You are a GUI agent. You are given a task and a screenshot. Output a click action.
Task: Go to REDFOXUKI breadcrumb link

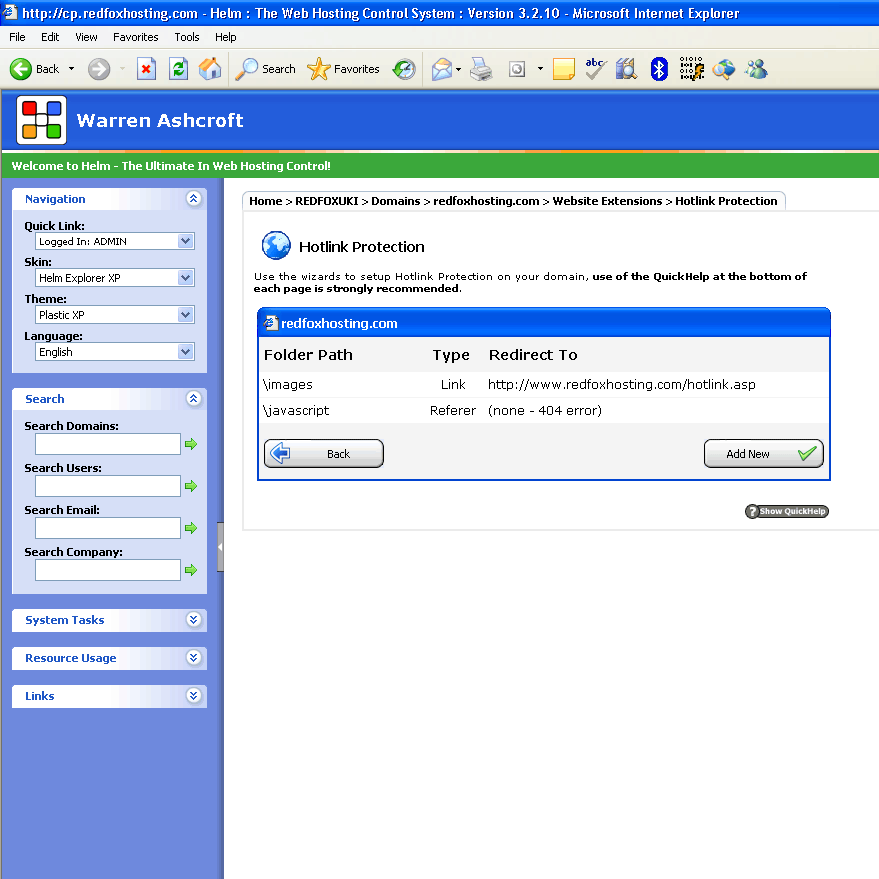click(x=326, y=201)
